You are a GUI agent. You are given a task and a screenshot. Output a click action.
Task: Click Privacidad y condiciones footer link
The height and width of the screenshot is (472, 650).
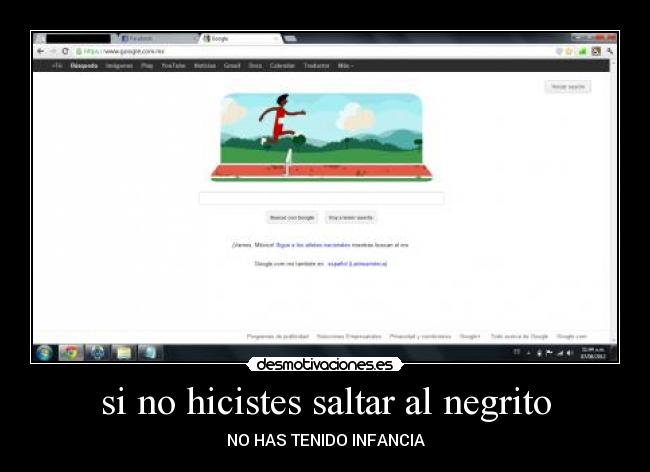[x=420, y=336]
